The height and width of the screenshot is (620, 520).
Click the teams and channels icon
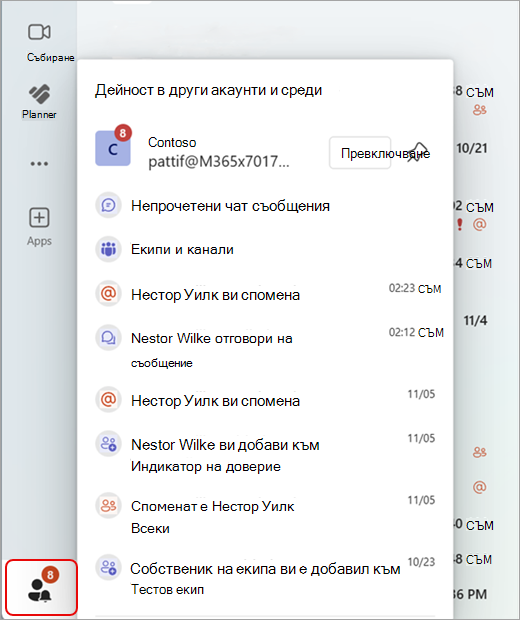coord(108,249)
